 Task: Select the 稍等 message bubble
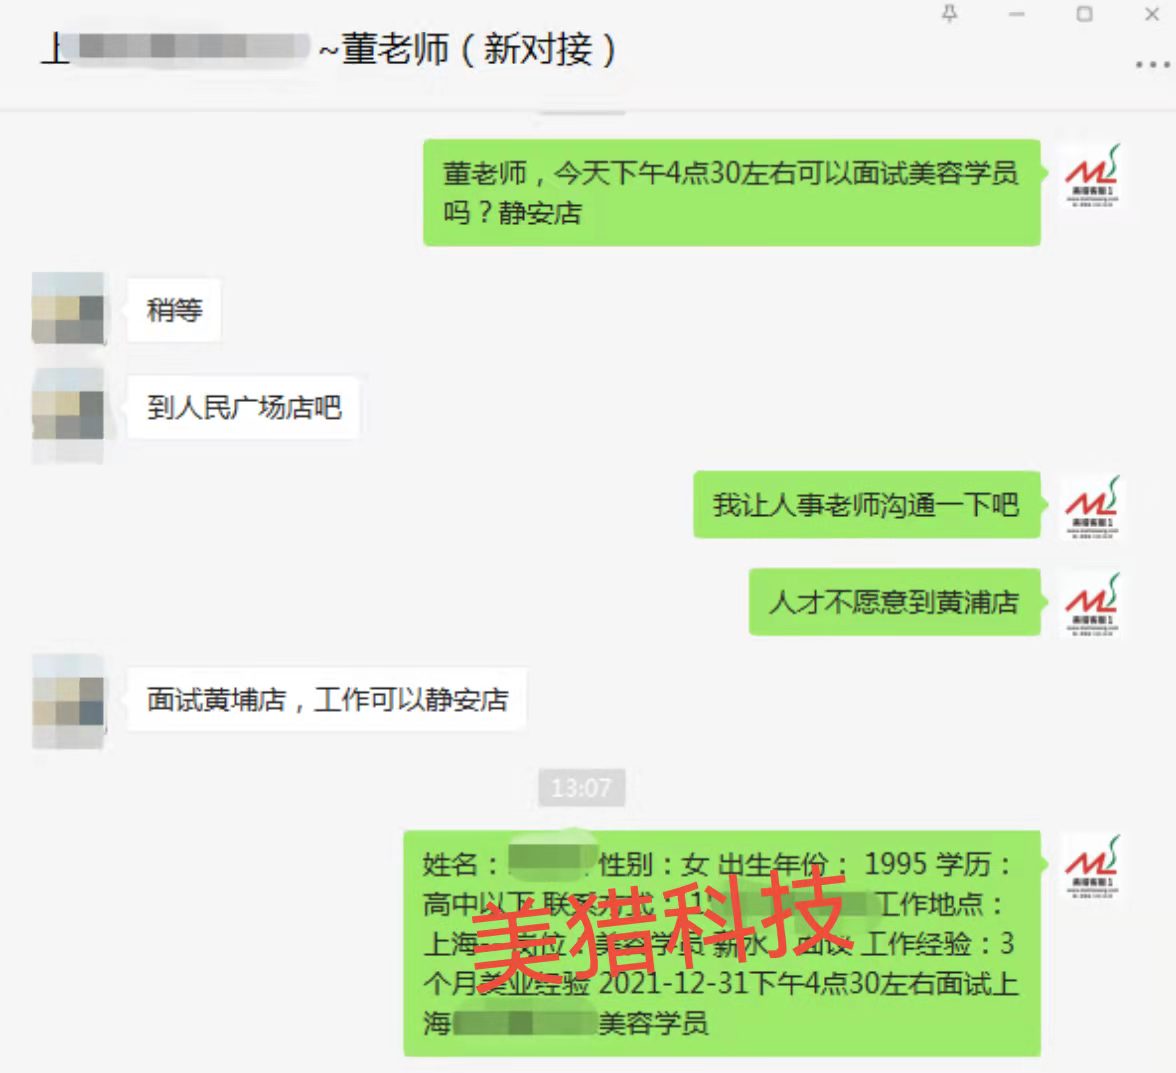pyautogui.click(x=174, y=310)
